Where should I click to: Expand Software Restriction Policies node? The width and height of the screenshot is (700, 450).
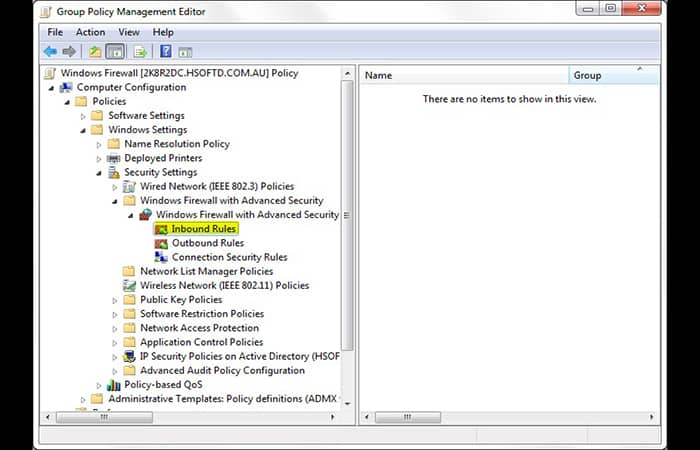tap(115, 314)
